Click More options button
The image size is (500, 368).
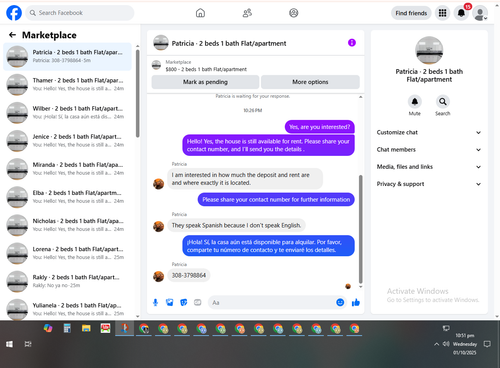point(310,82)
